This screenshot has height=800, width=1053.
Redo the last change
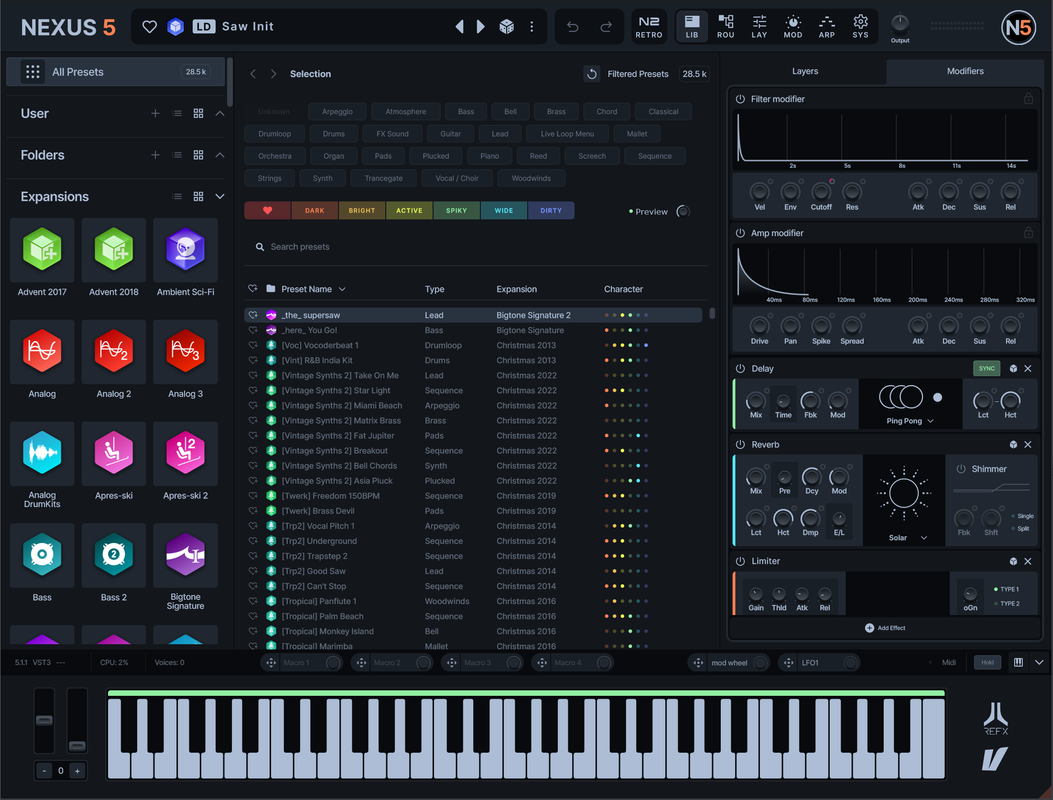coord(606,27)
